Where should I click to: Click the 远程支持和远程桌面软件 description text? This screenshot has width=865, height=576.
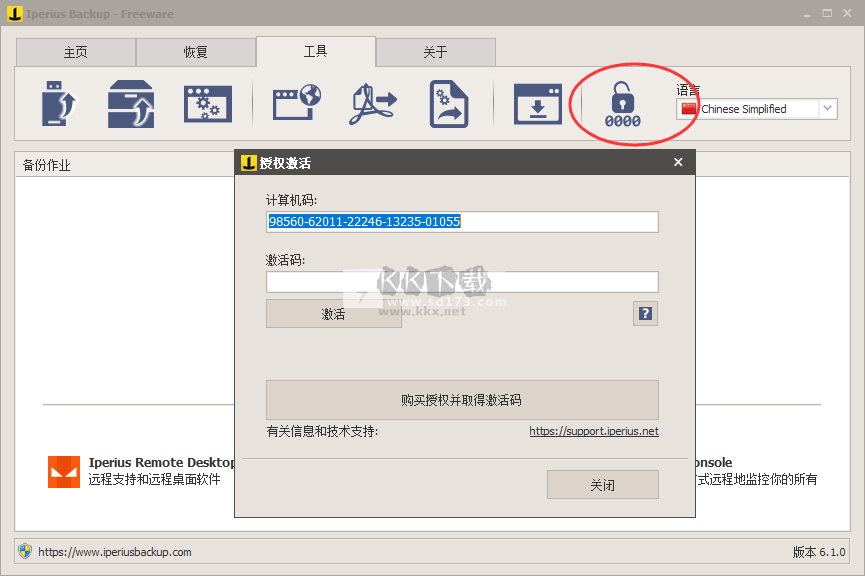point(154,479)
